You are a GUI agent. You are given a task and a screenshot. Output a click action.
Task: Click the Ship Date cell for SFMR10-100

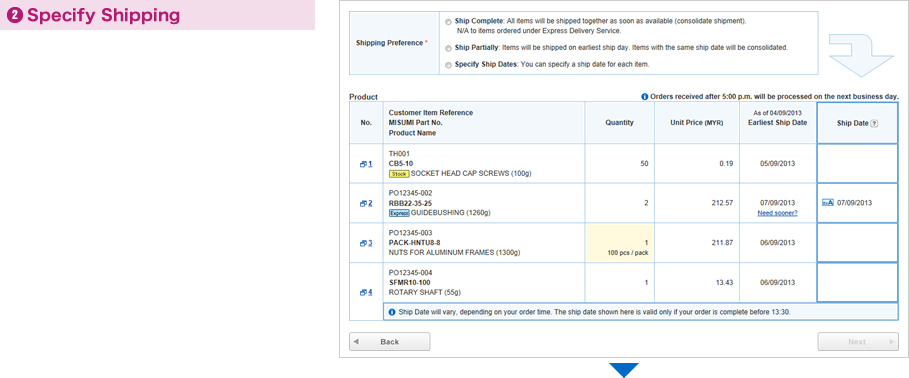tap(857, 282)
